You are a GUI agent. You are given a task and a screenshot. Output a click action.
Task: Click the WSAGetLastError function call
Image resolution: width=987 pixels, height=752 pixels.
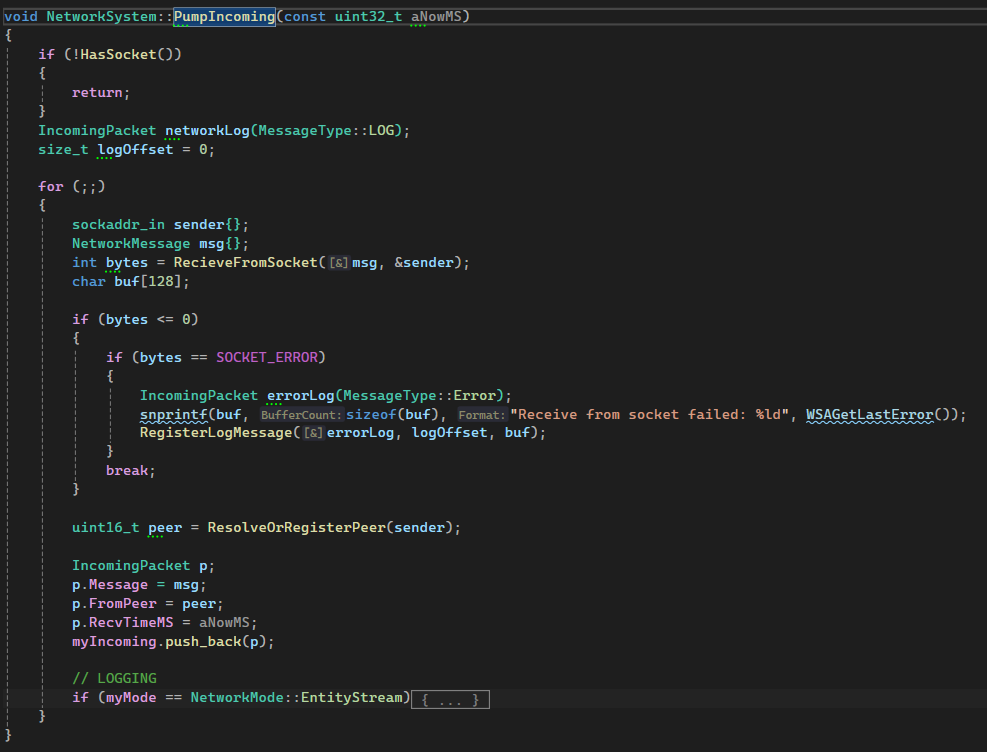point(869,414)
